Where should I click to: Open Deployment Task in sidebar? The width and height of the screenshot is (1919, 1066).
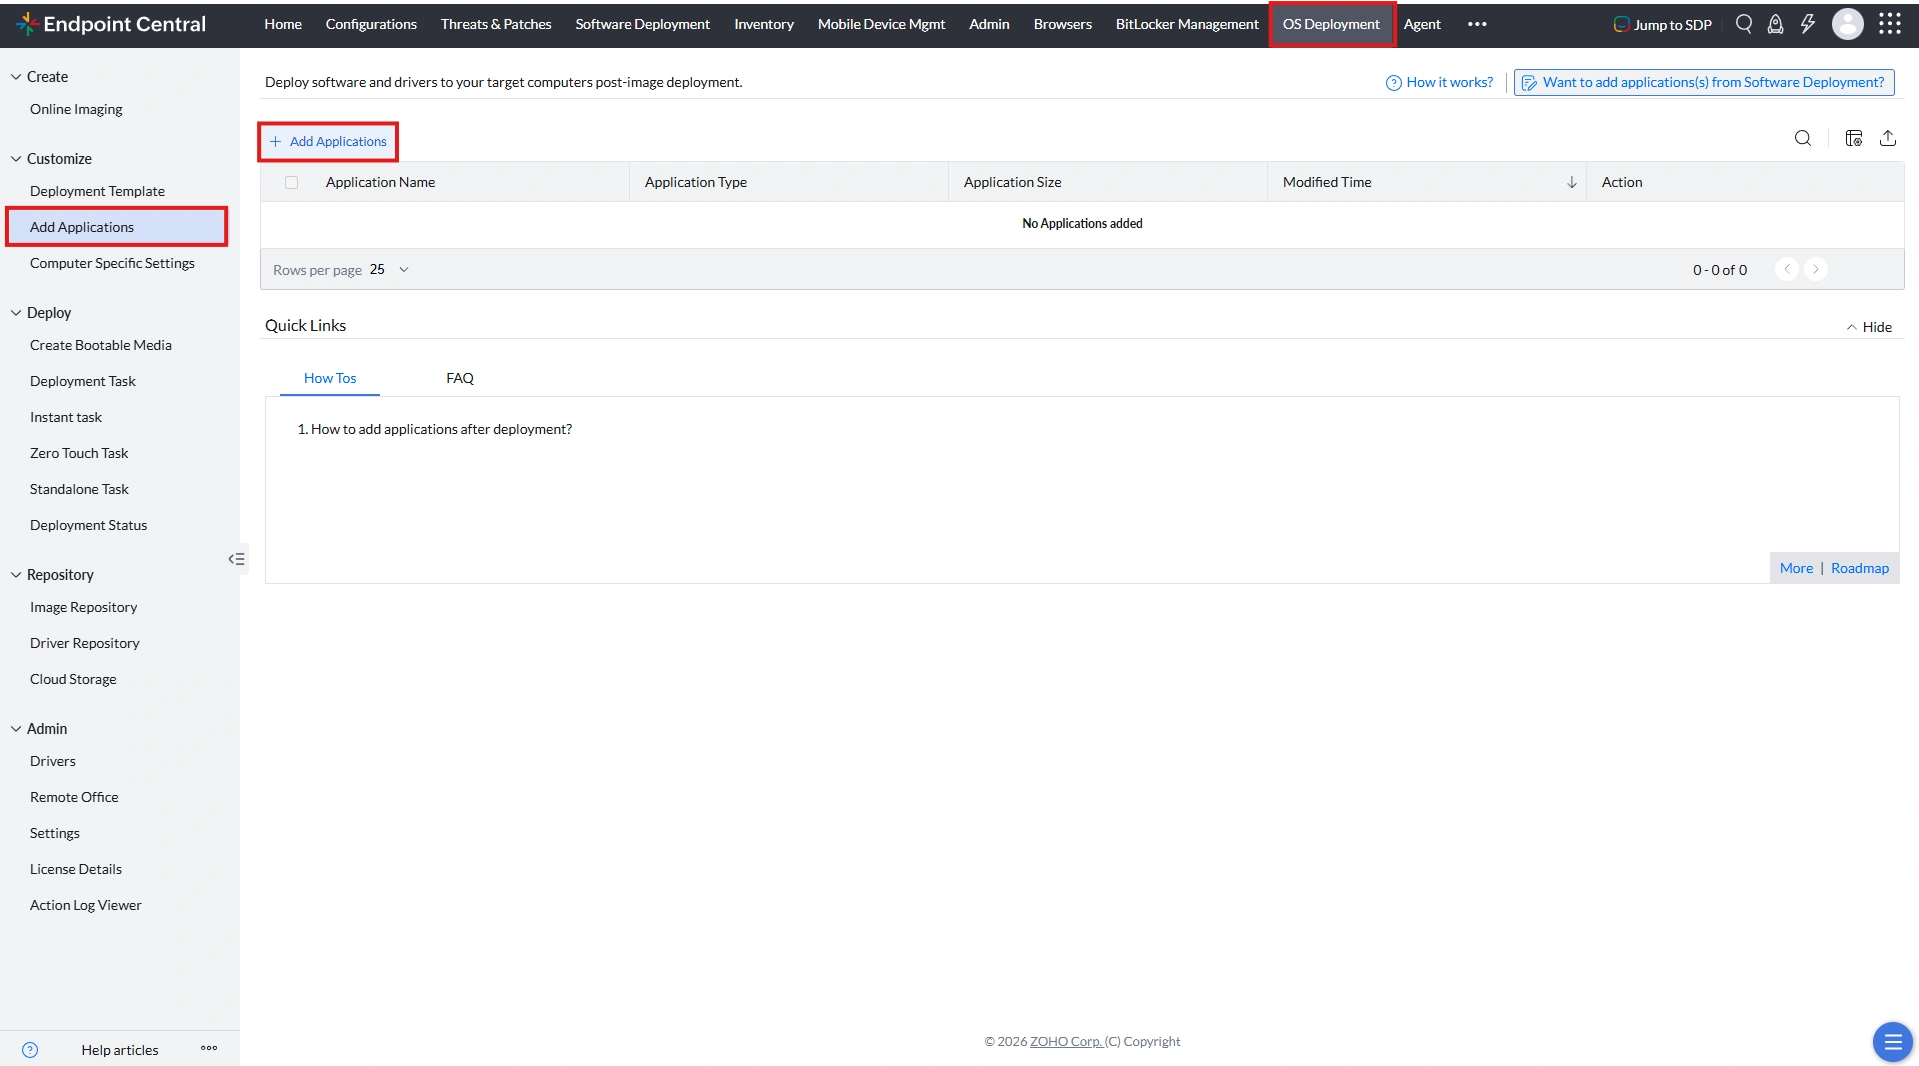(x=83, y=381)
